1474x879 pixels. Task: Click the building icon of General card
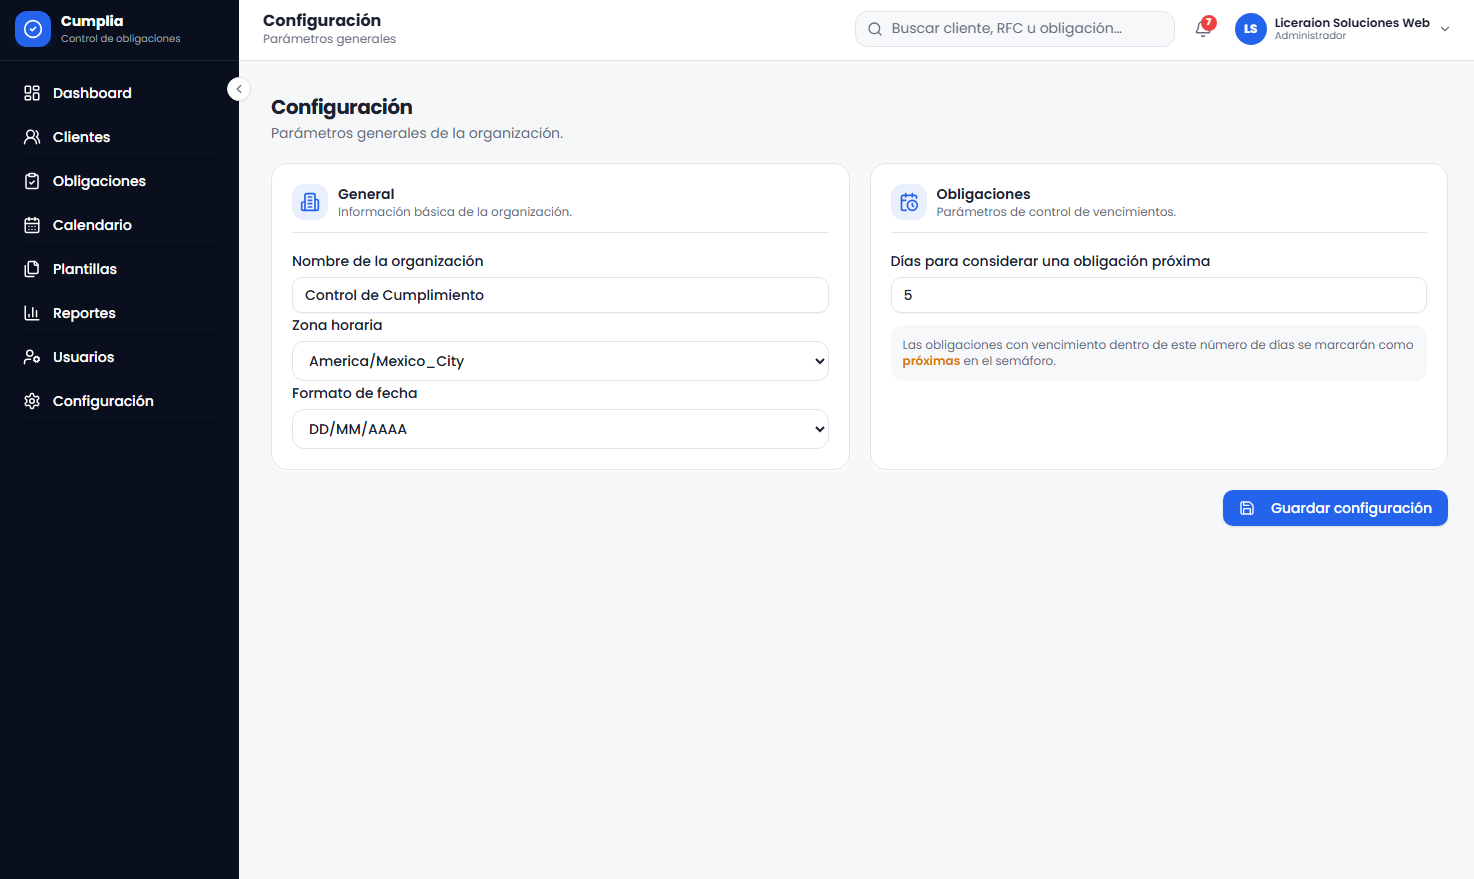click(310, 202)
